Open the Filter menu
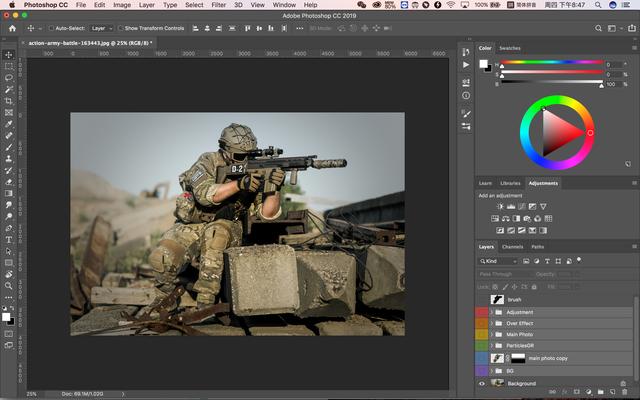640x400 pixels. click(218, 5)
